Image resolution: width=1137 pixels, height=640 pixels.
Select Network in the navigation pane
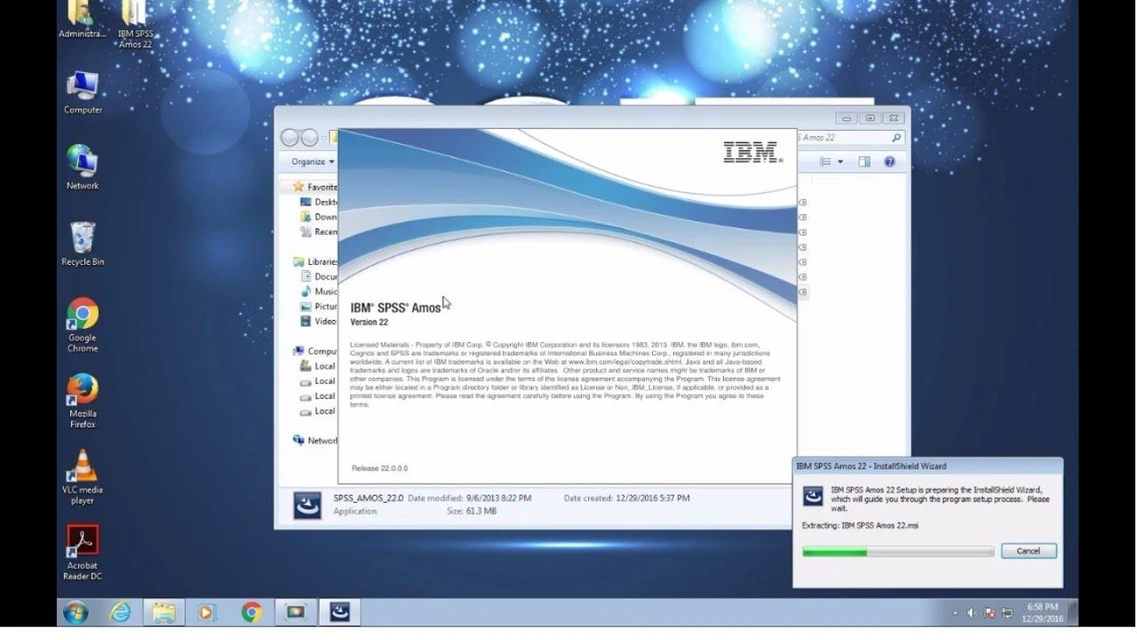pos(315,441)
